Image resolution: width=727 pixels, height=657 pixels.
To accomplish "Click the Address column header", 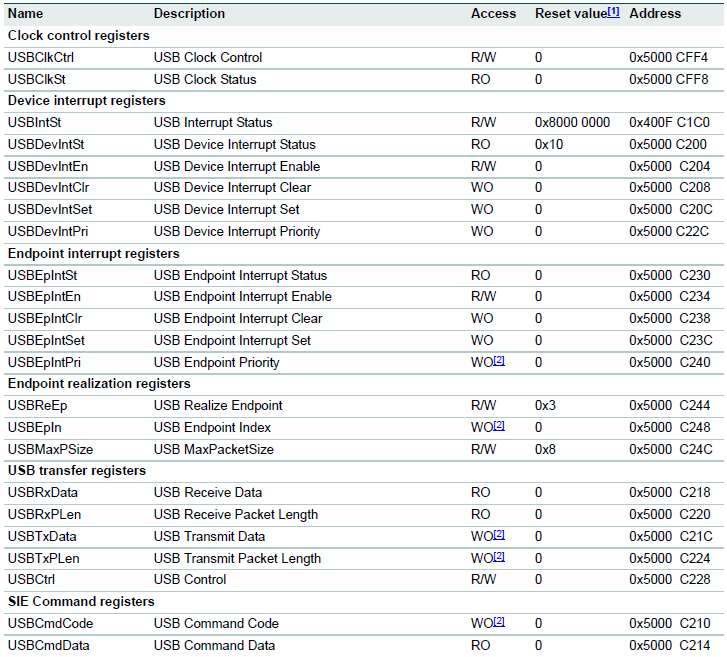I will point(655,14).
